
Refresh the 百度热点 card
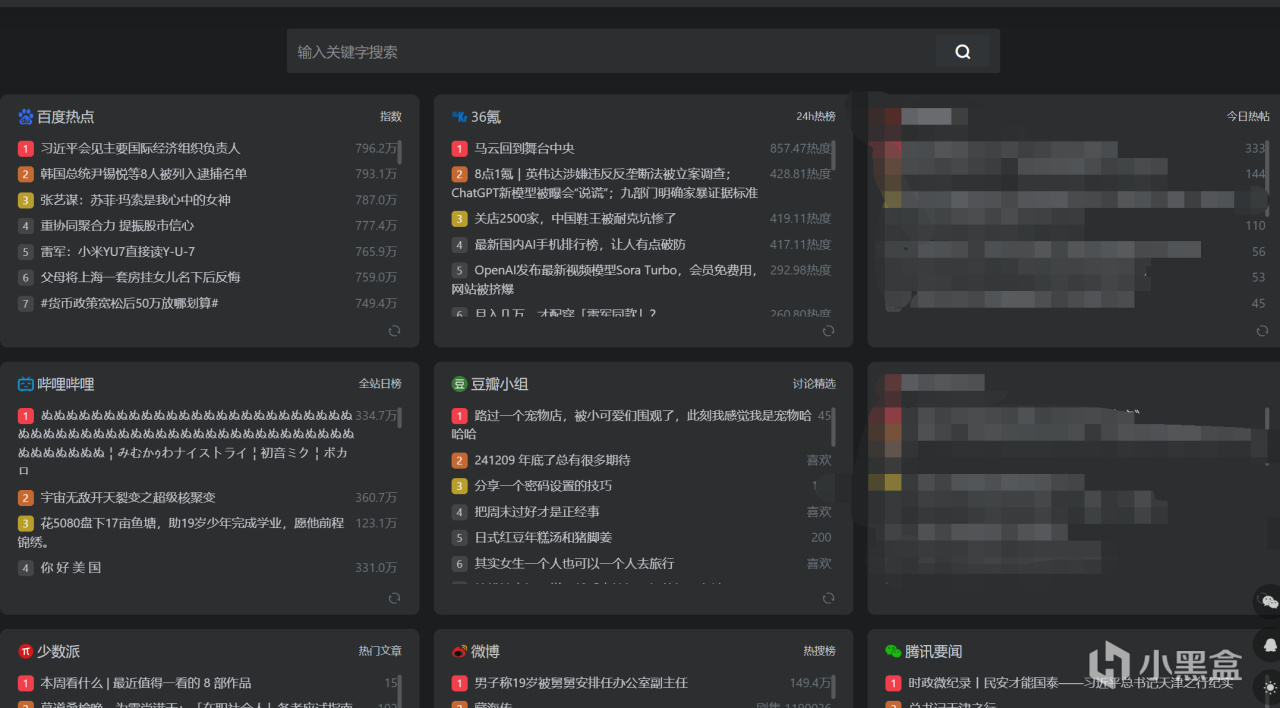click(x=394, y=331)
